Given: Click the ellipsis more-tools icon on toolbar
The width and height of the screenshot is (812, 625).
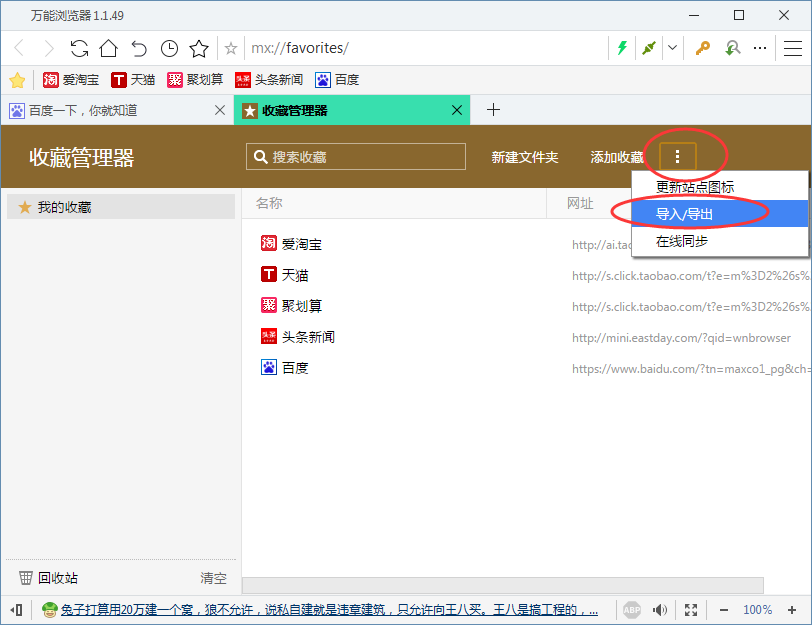Looking at the screenshot, I should (x=760, y=47).
